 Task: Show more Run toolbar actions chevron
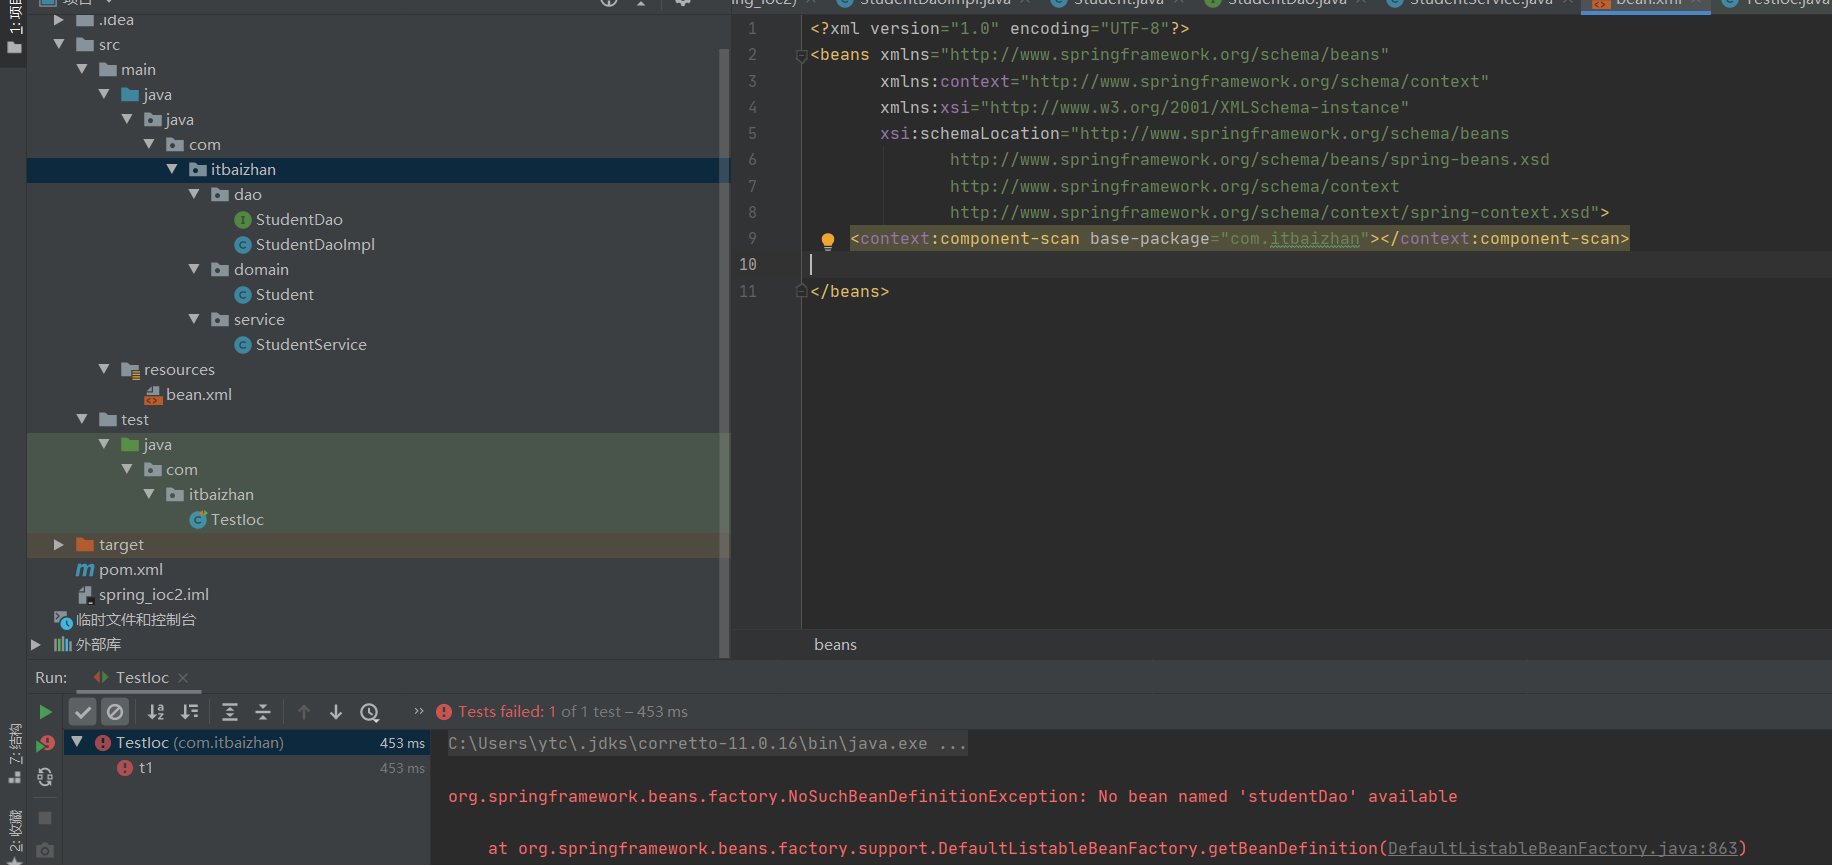coord(419,711)
